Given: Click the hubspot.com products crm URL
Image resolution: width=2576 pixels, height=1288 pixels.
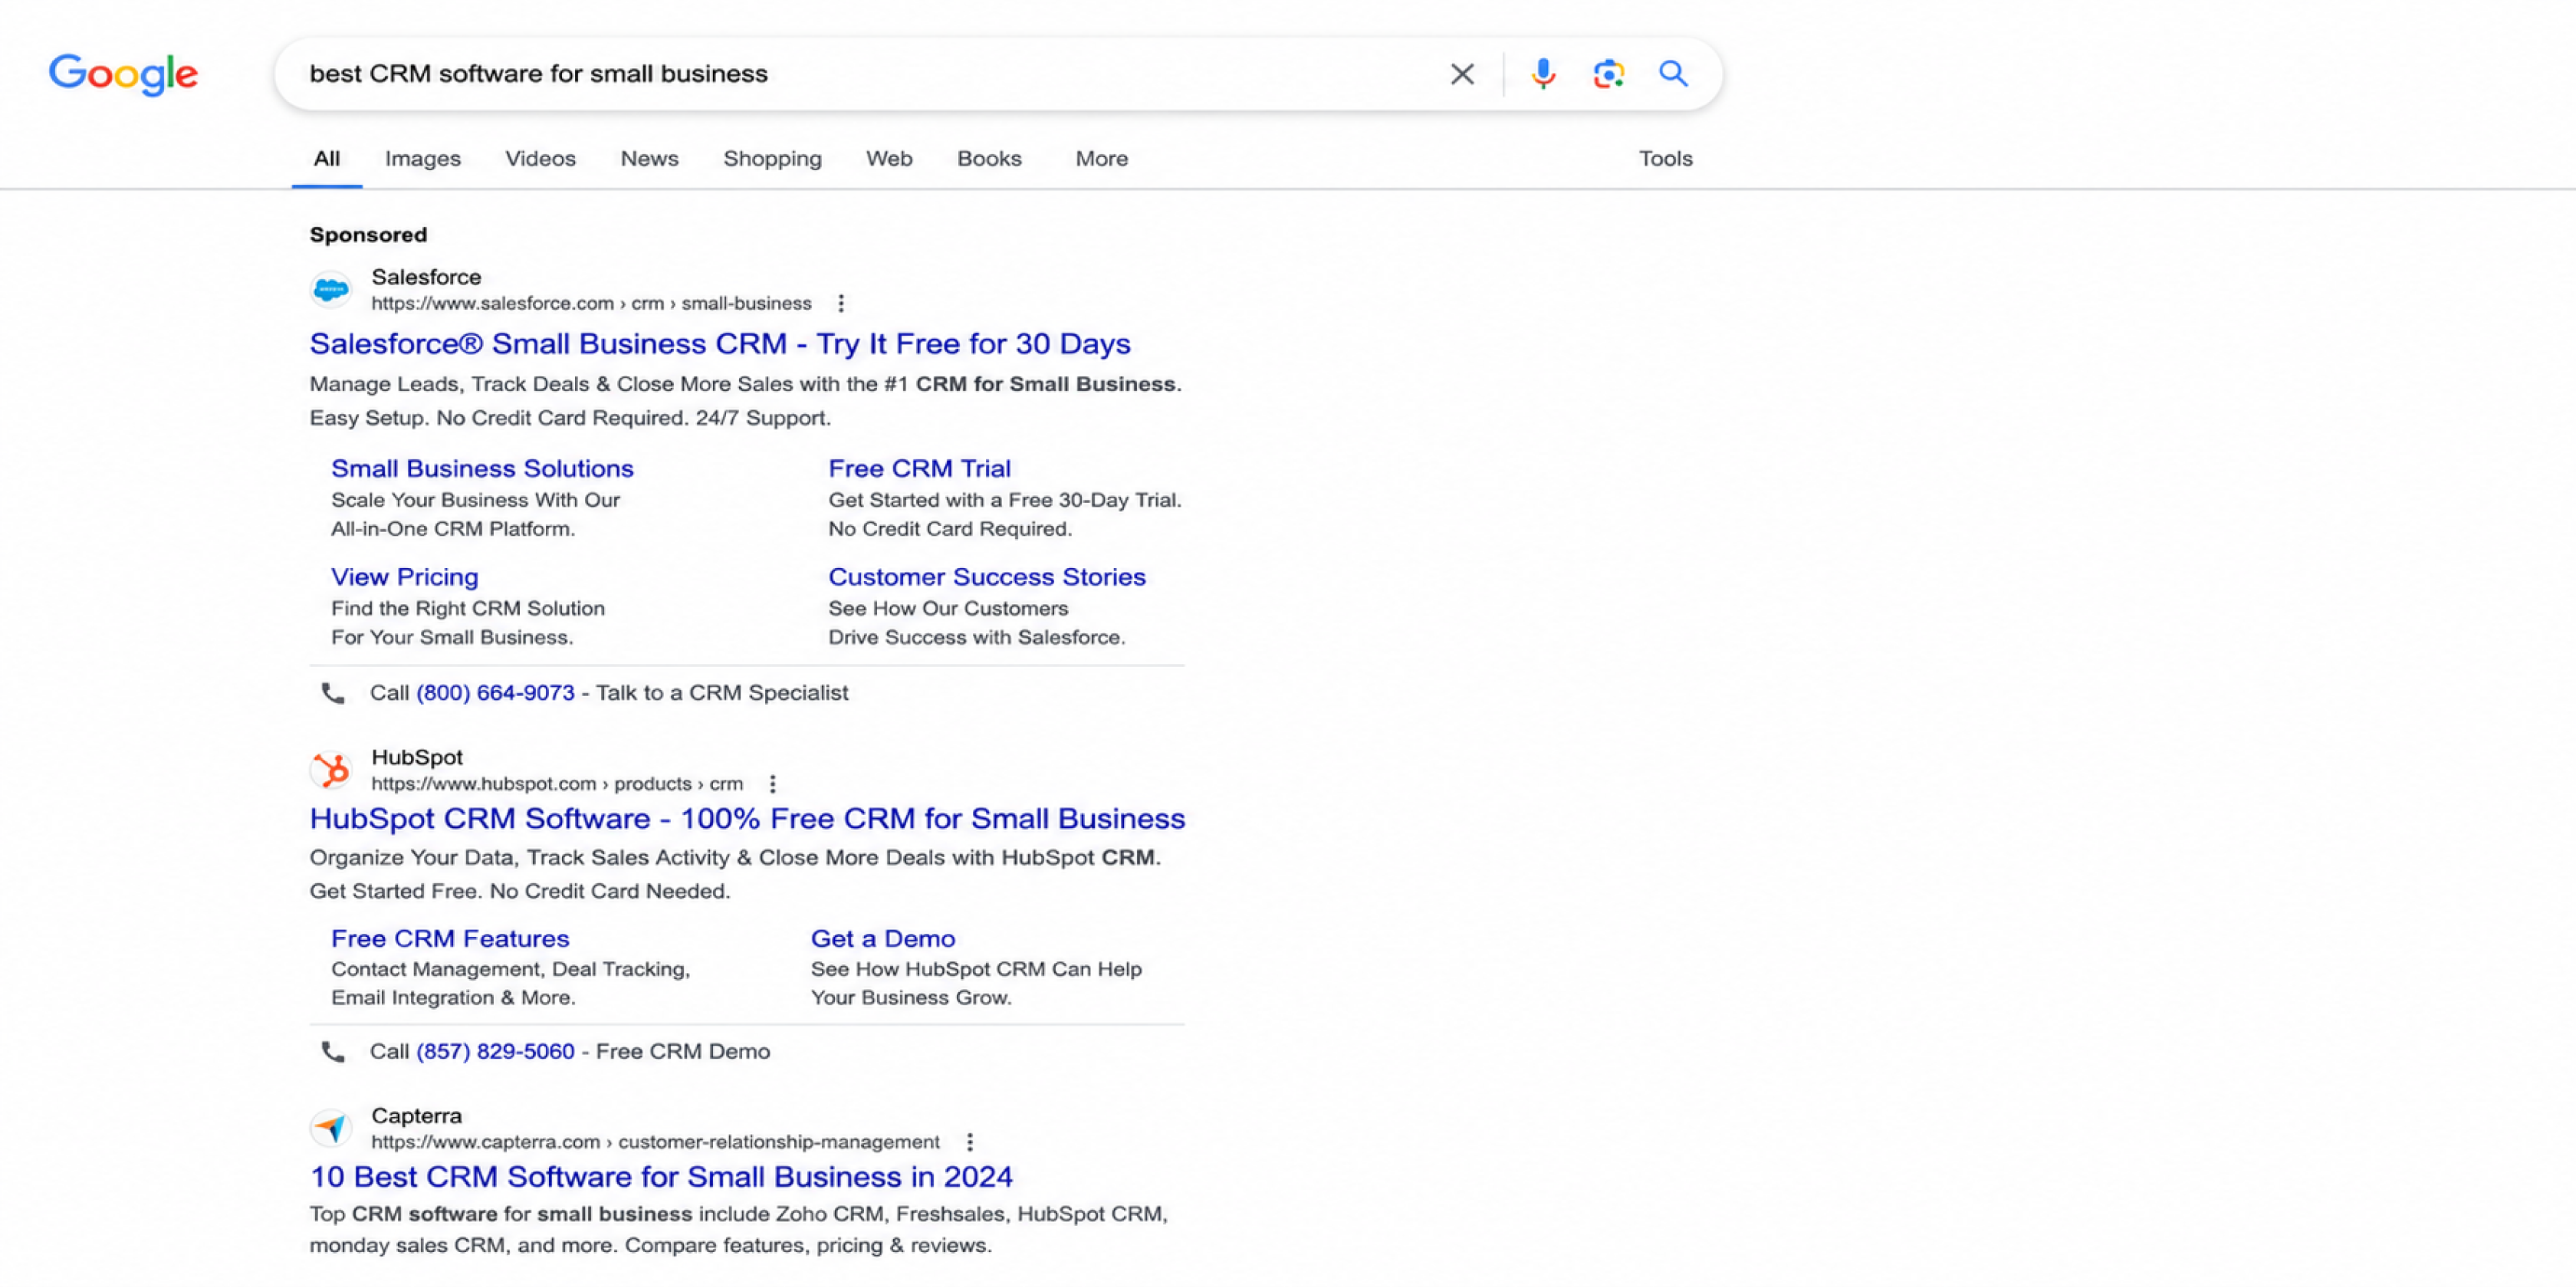Looking at the screenshot, I should [557, 784].
